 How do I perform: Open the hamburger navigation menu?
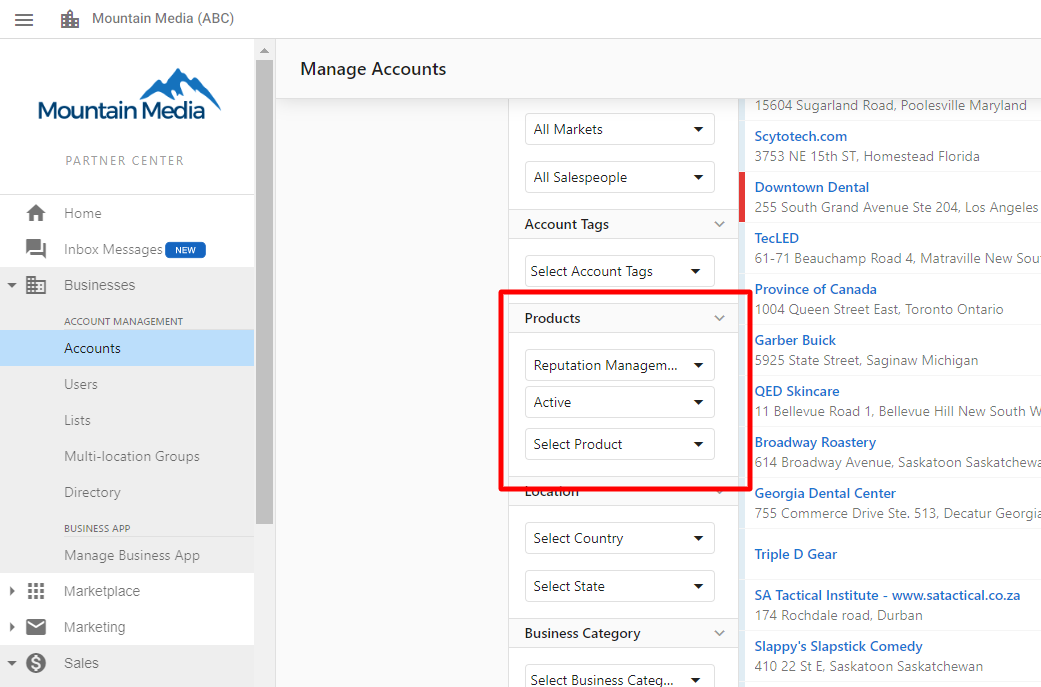tap(24, 19)
